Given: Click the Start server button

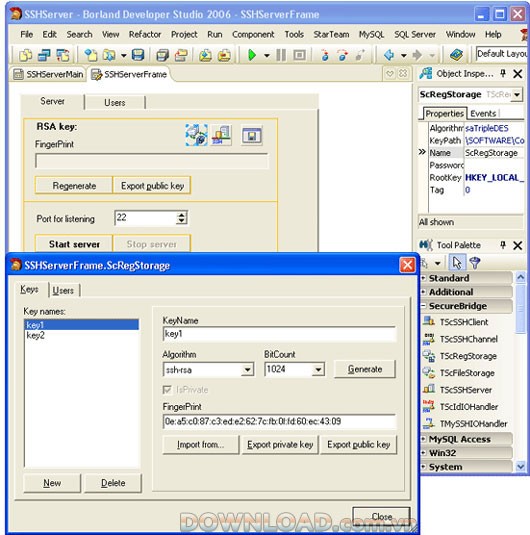Looking at the screenshot, I should [74, 244].
